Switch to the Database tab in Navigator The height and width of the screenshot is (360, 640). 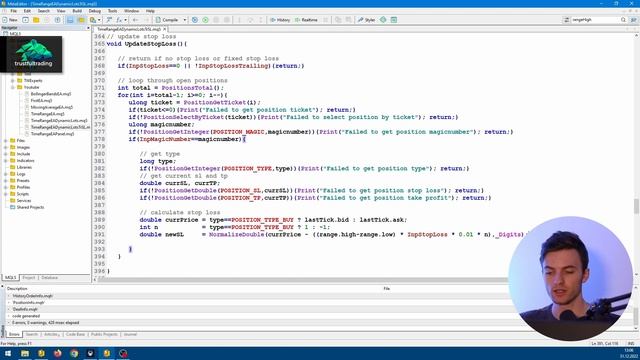(49, 278)
